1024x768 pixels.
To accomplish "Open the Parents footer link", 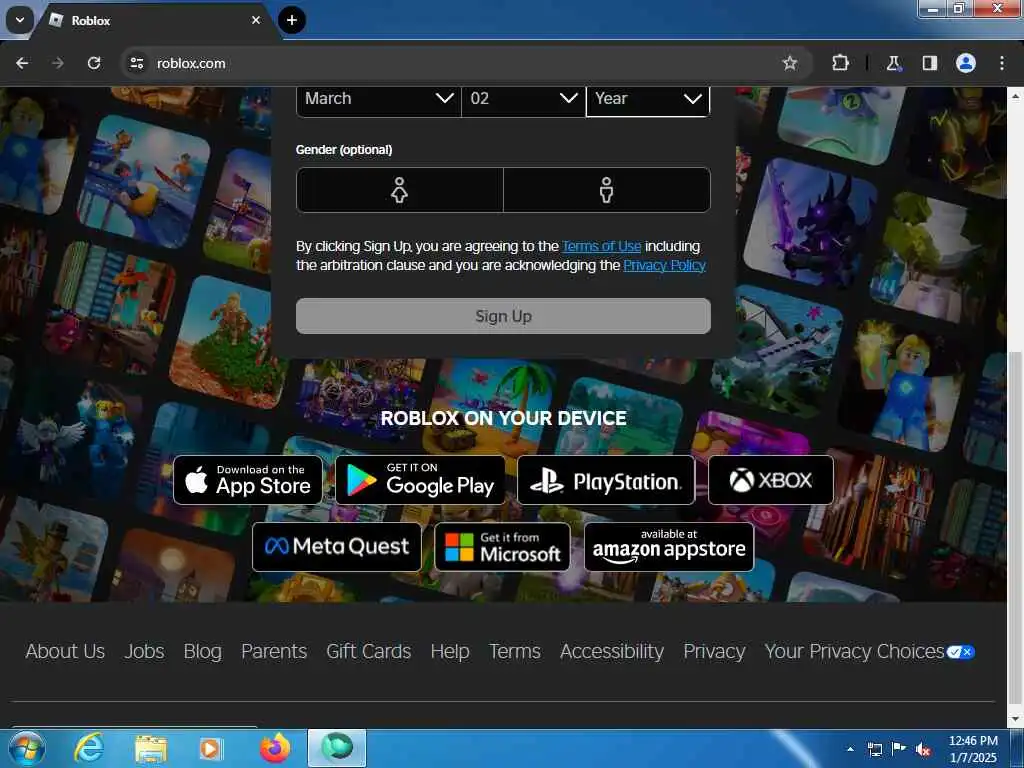I will [x=274, y=651].
